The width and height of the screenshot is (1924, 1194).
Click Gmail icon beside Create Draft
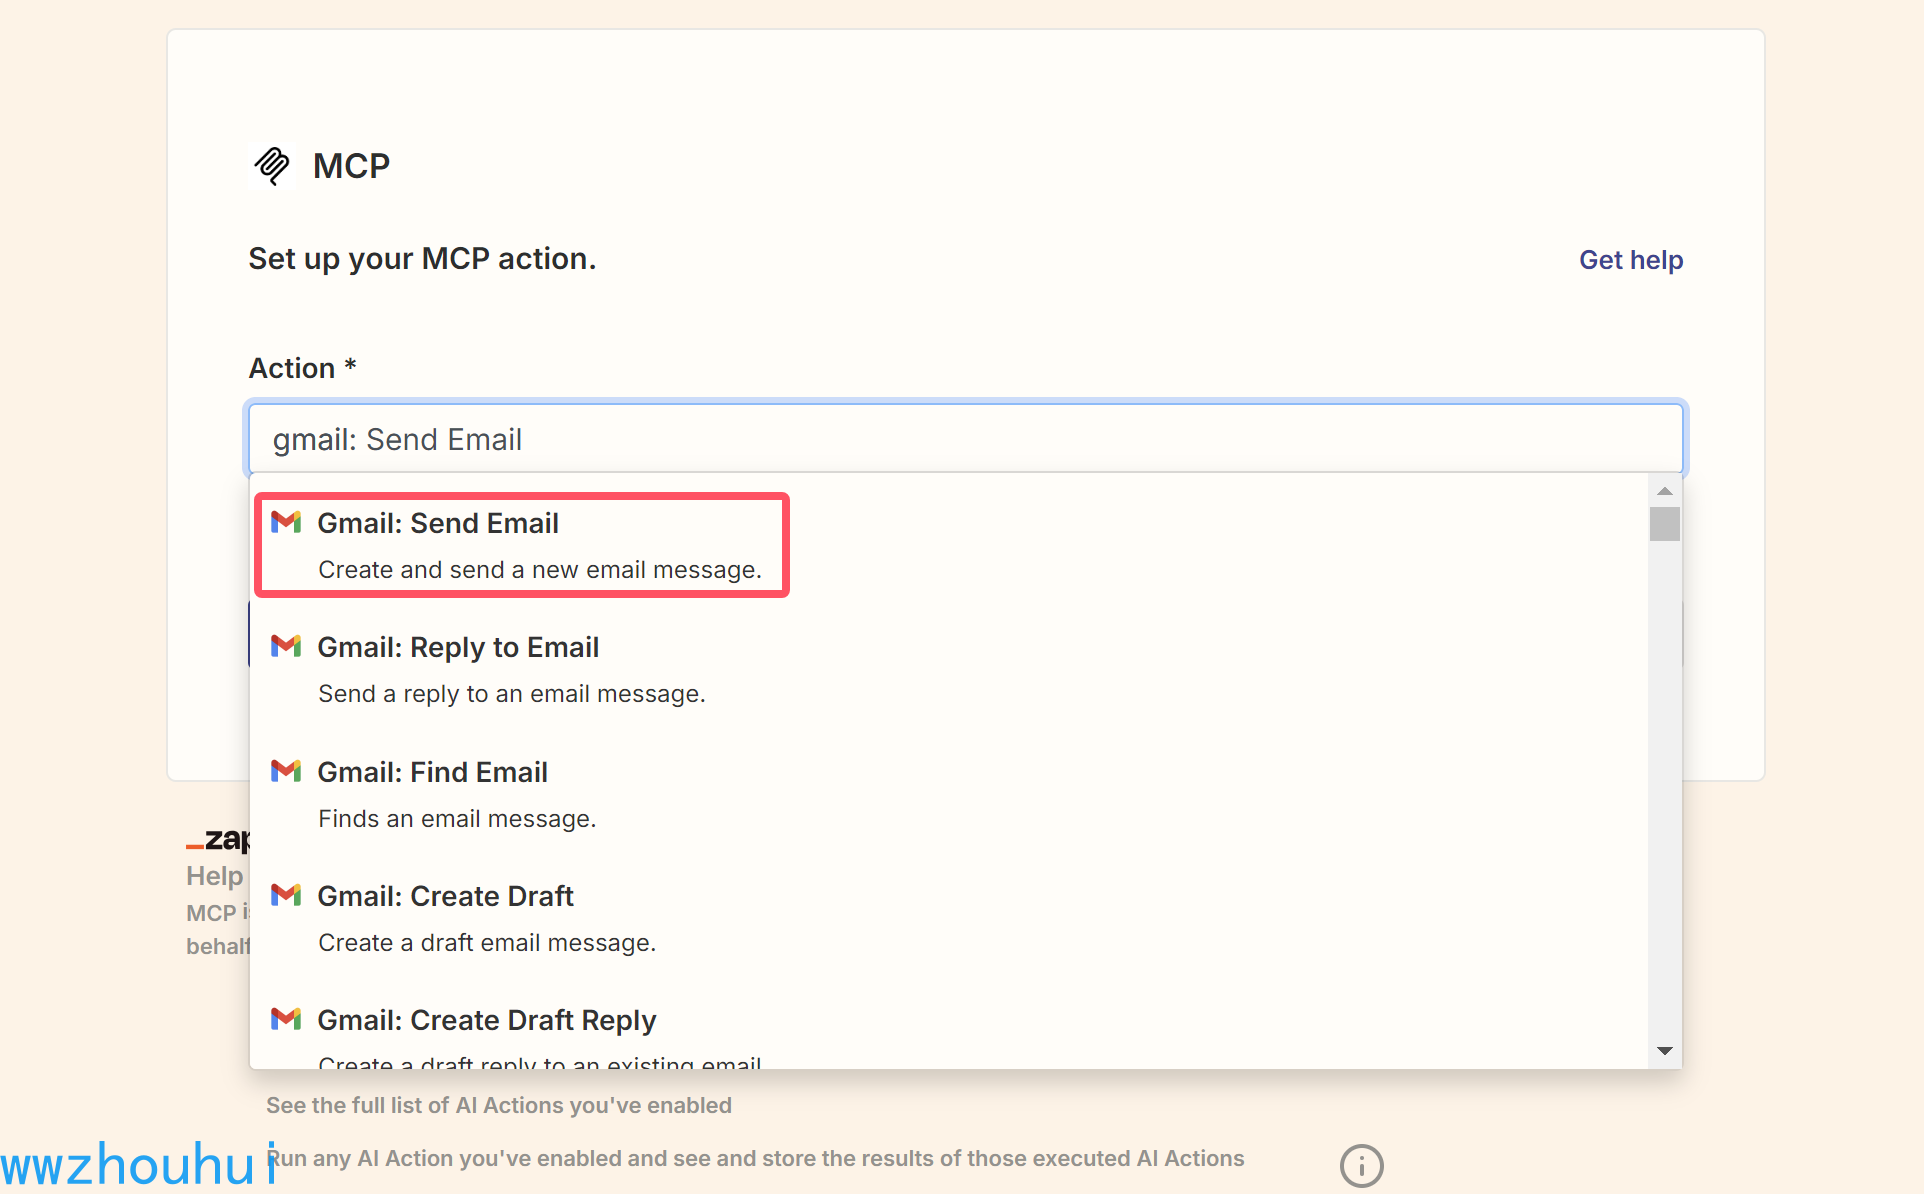(x=286, y=895)
